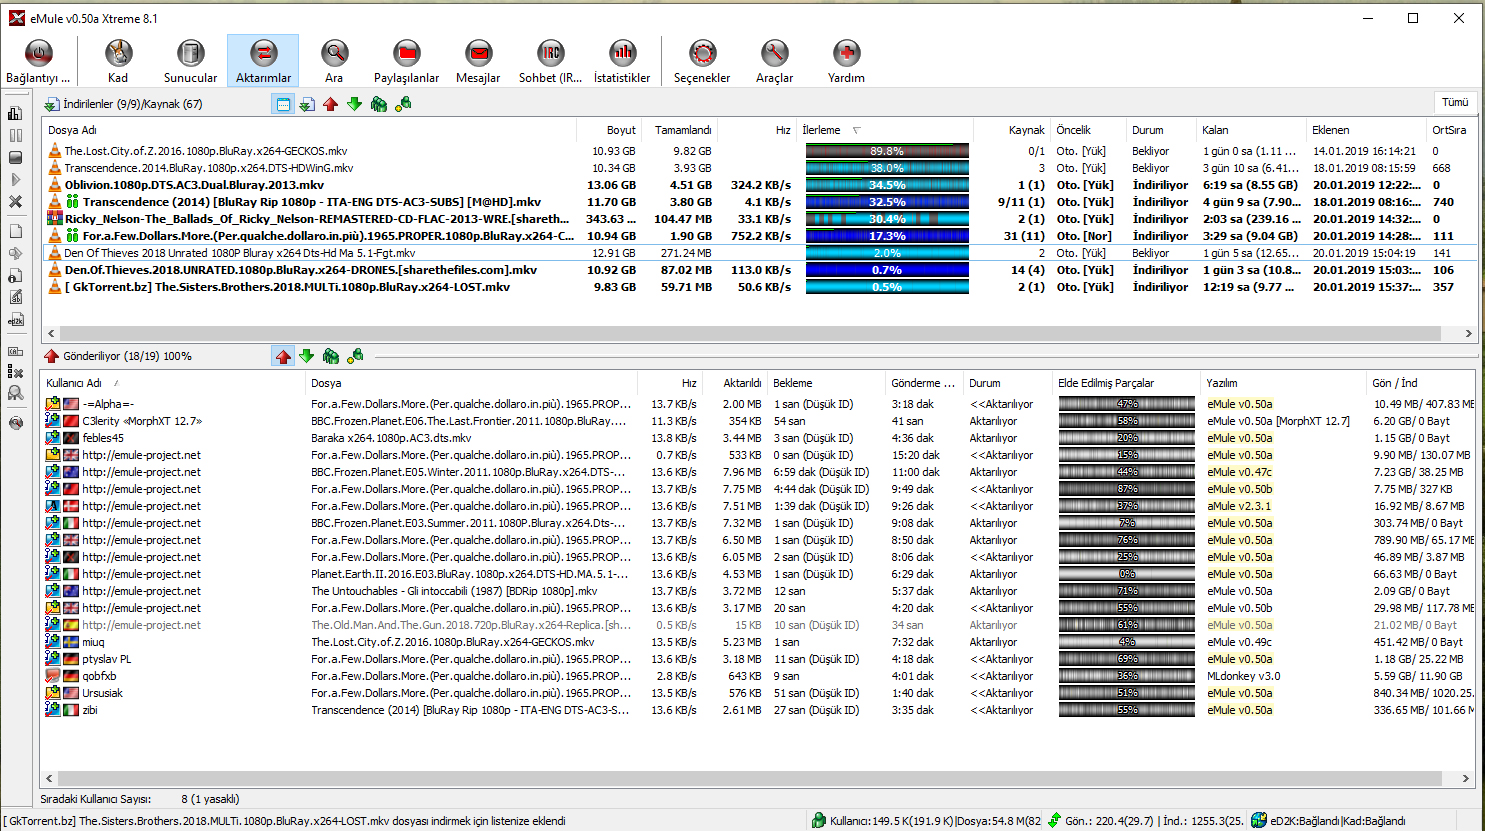Sort uploads by Elde Edilmiş Parçalar header

pos(1127,383)
